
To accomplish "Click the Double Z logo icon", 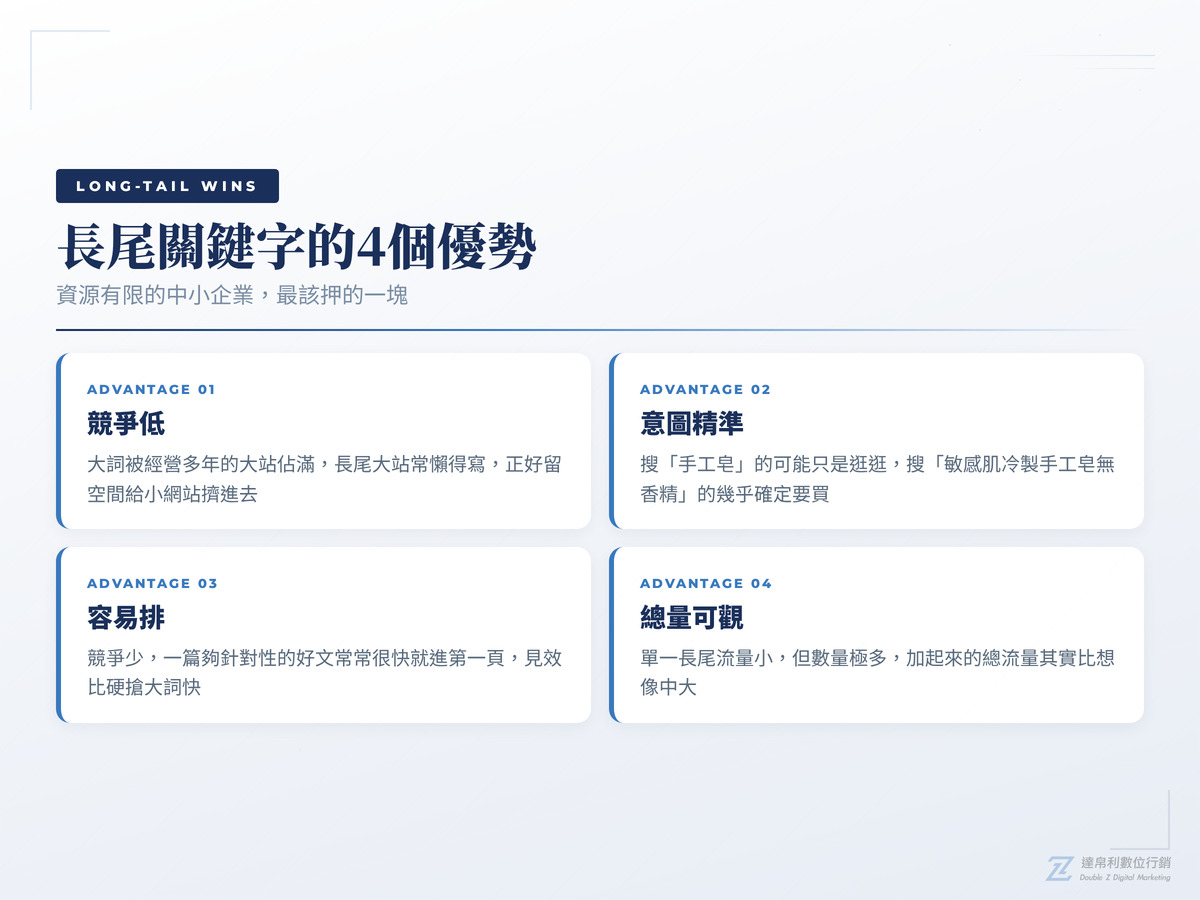I will [x=1059, y=868].
